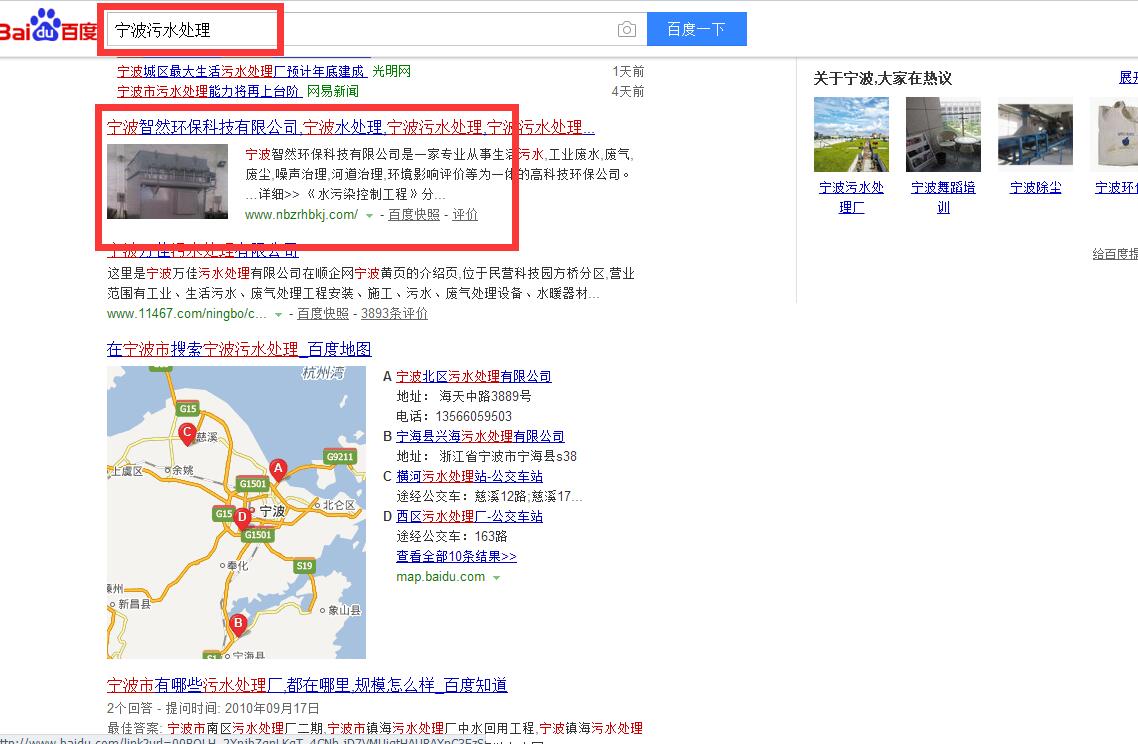Image resolution: width=1138 pixels, height=744 pixels.
Task: Open map result D 西区污水处理厂-公交车站
Action: click(470, 516)
